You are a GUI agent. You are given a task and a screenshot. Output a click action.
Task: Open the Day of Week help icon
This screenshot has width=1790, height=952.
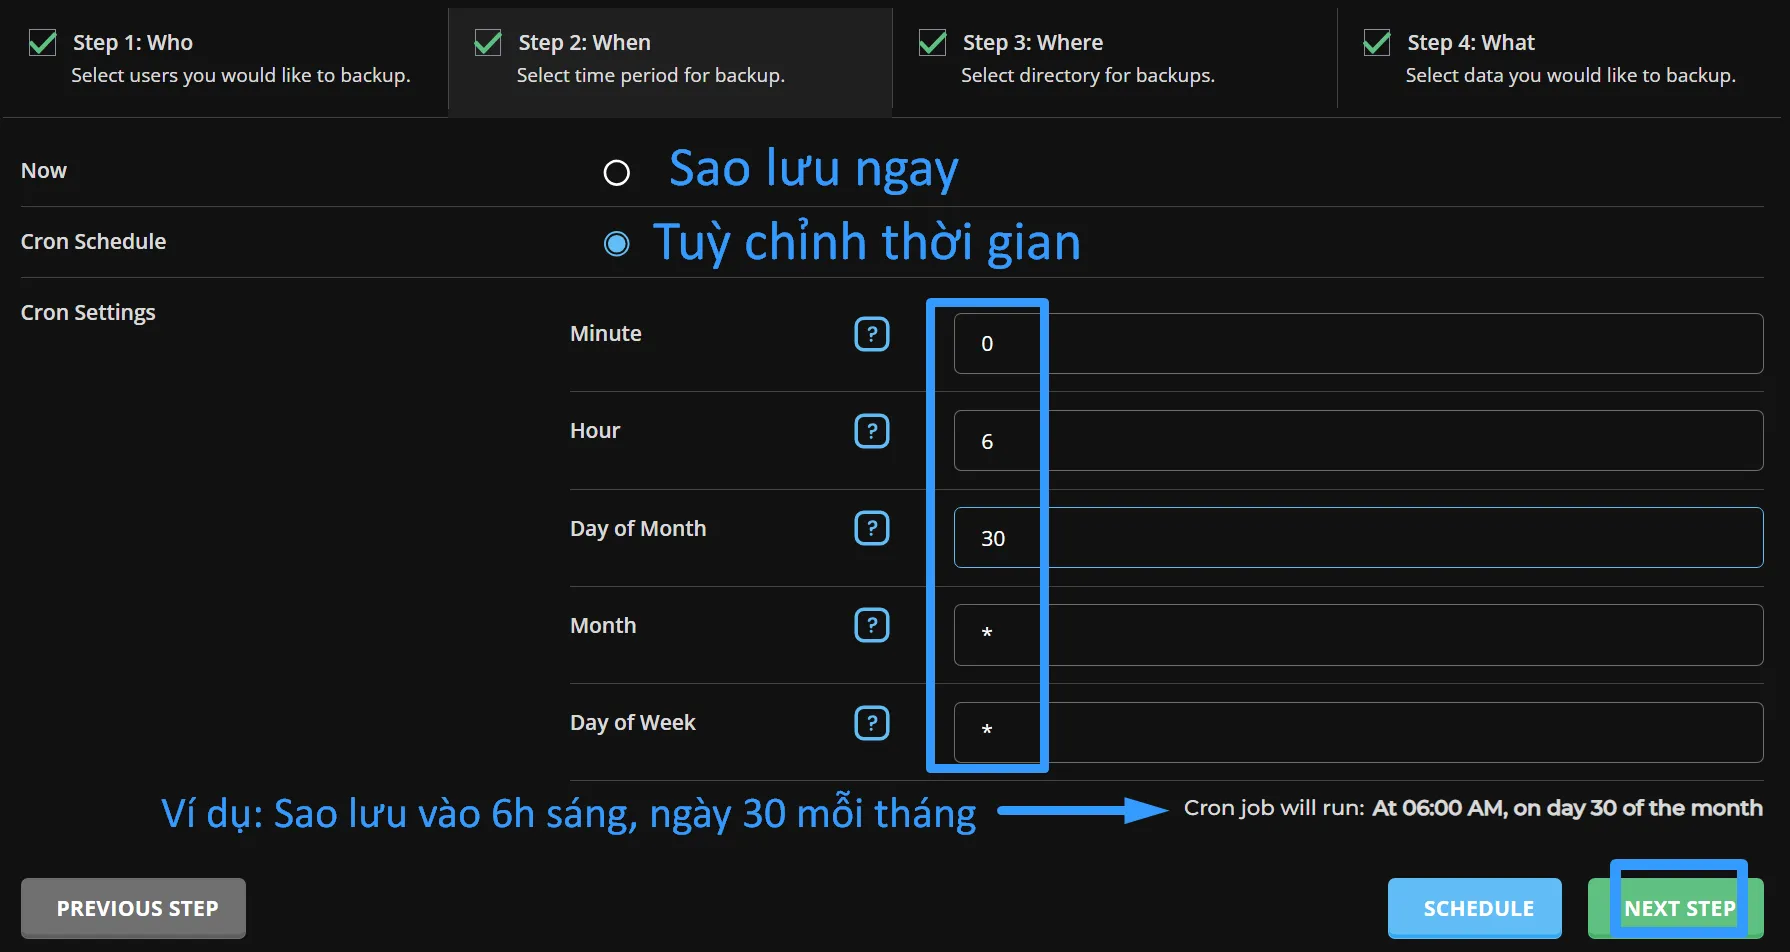pos(871,722)
